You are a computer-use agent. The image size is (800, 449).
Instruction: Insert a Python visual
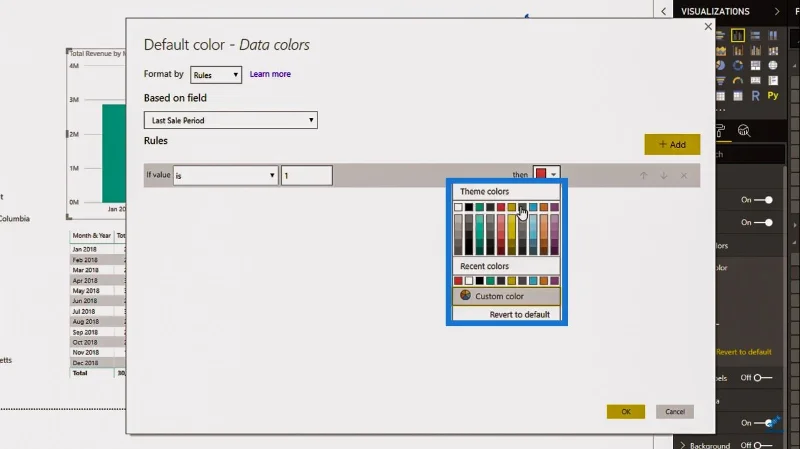[x=773, y=95]
